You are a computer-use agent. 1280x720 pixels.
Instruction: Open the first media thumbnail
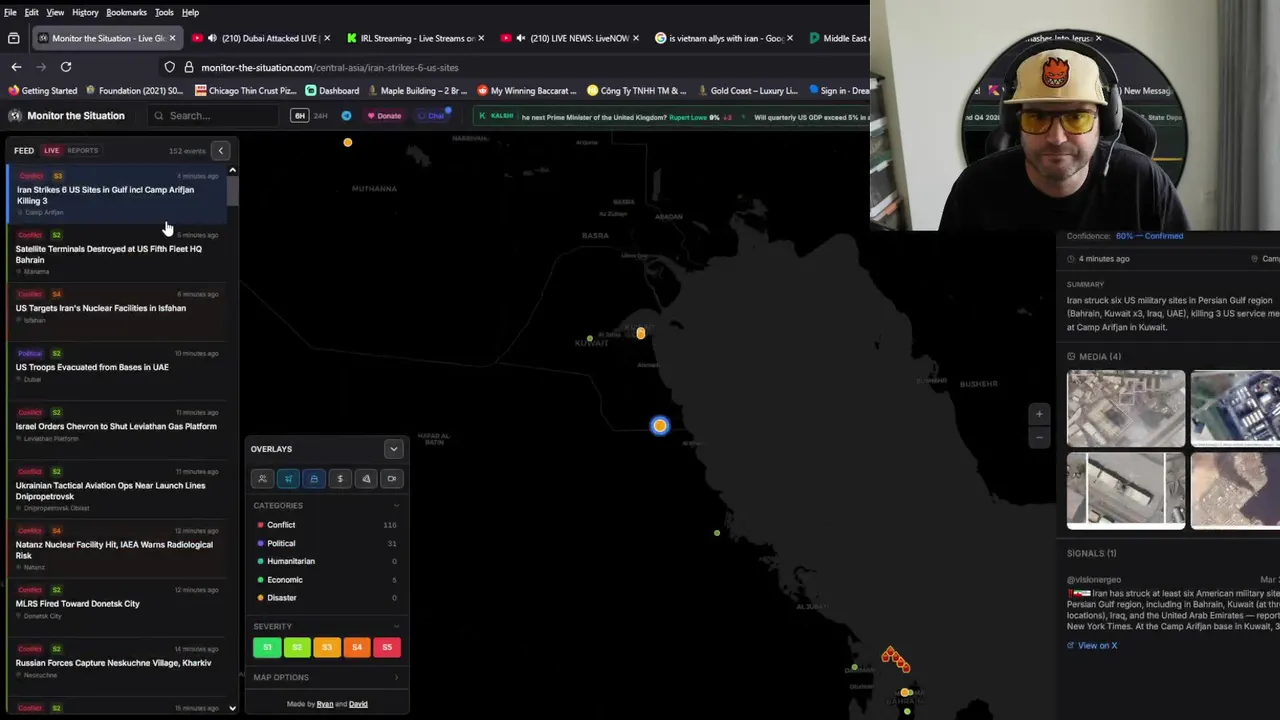pyautogui.click(x=1126, y=408)
